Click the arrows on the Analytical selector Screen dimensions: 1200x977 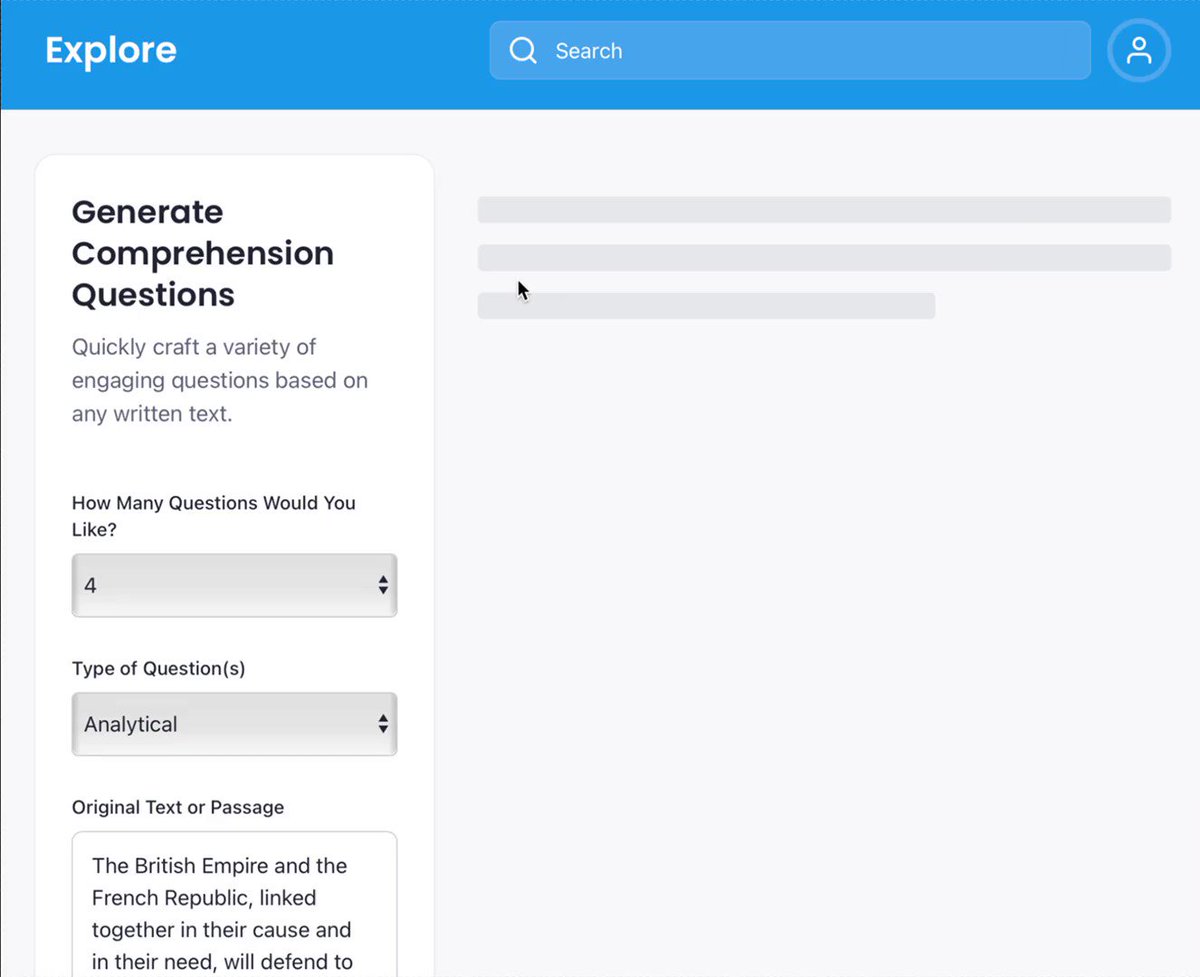click(x=383, y=724)
